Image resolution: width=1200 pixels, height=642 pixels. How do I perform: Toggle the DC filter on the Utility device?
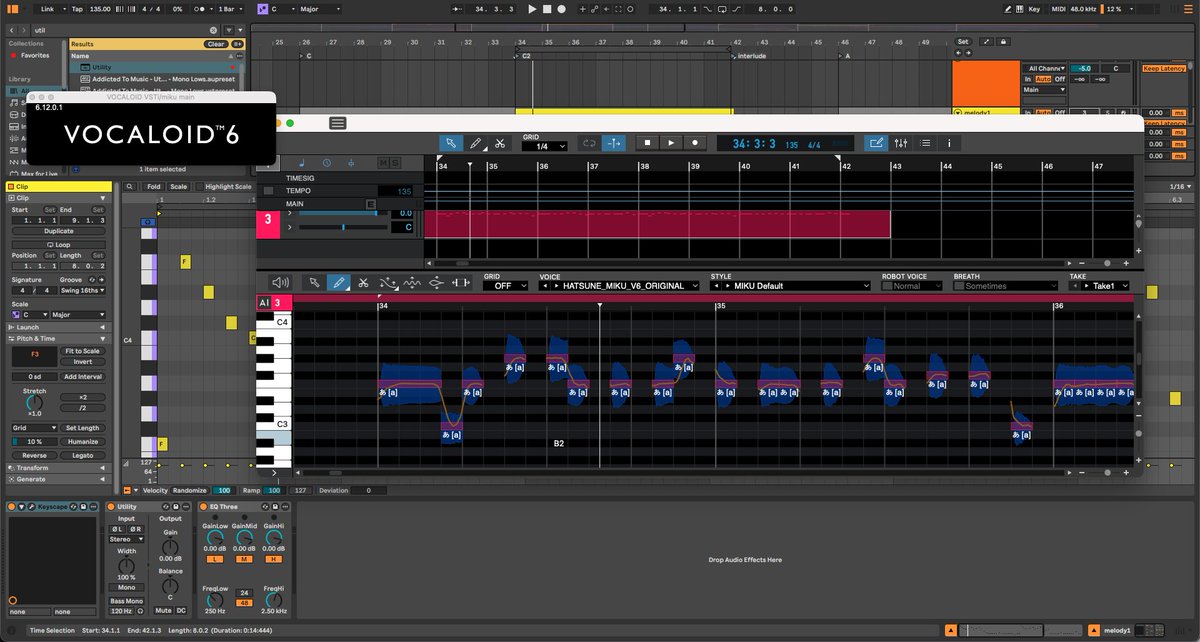point(181,610)
